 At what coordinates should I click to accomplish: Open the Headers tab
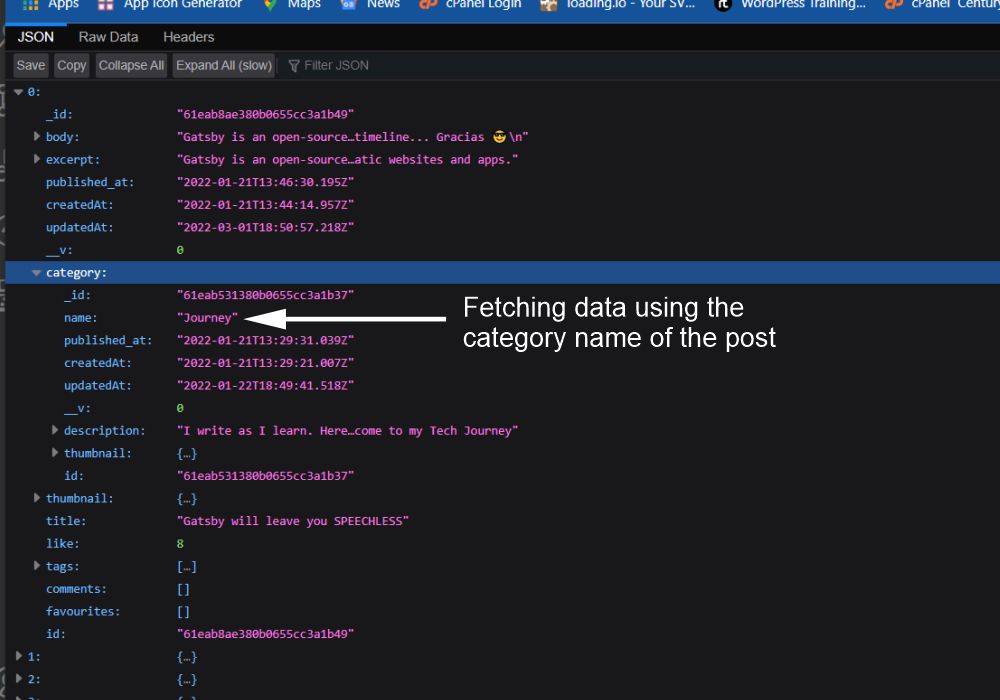pyautogui.click(x=189, y=37)
